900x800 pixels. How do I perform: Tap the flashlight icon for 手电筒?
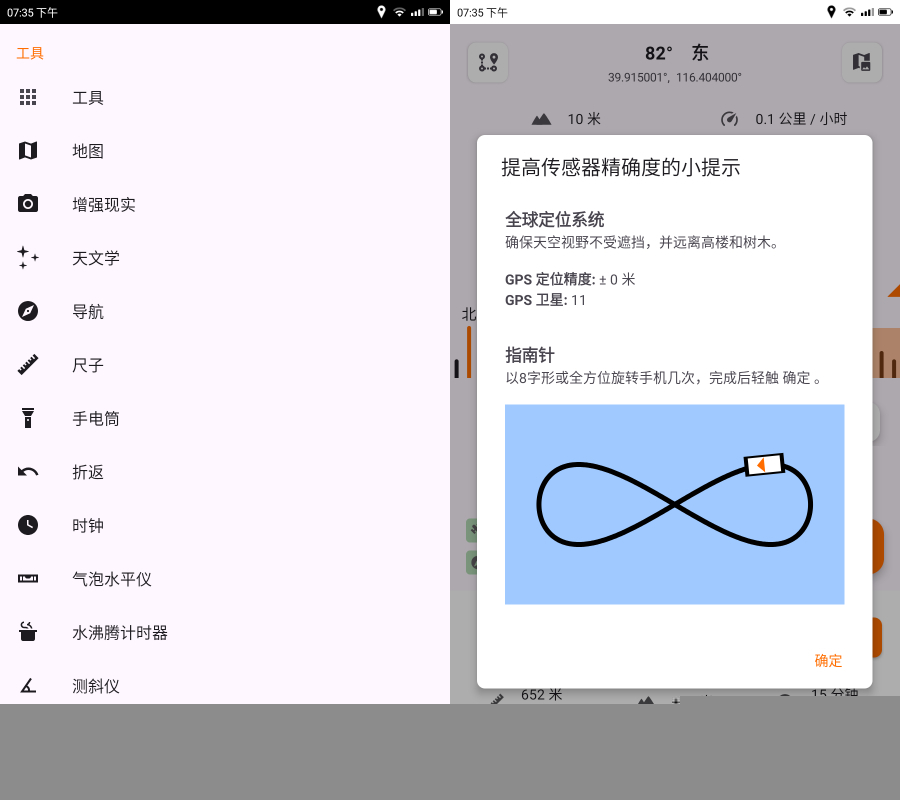coord(28,418)
